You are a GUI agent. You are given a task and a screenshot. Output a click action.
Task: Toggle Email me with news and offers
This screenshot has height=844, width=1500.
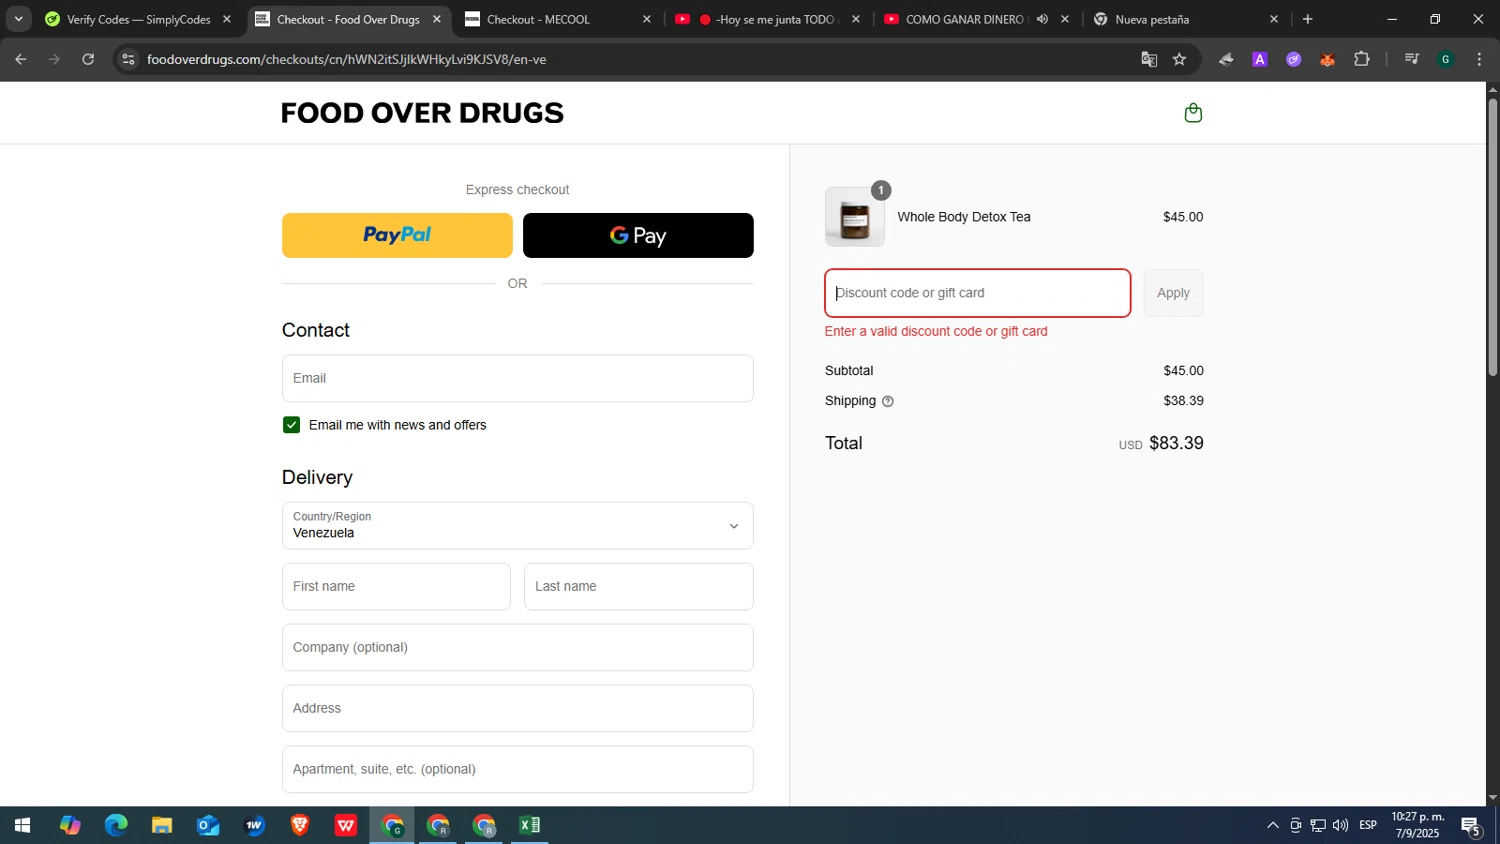pyautogui.click(x=291, y=425)
